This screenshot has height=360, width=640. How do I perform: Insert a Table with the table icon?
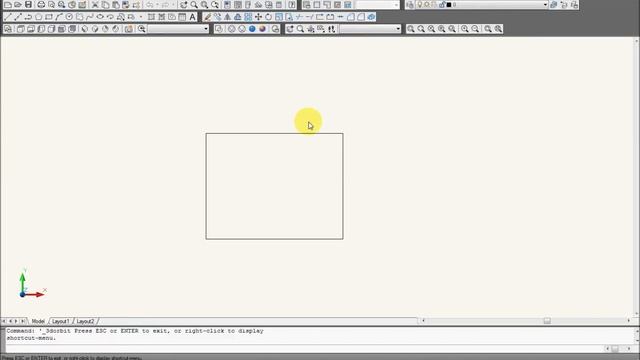[182, 17]
